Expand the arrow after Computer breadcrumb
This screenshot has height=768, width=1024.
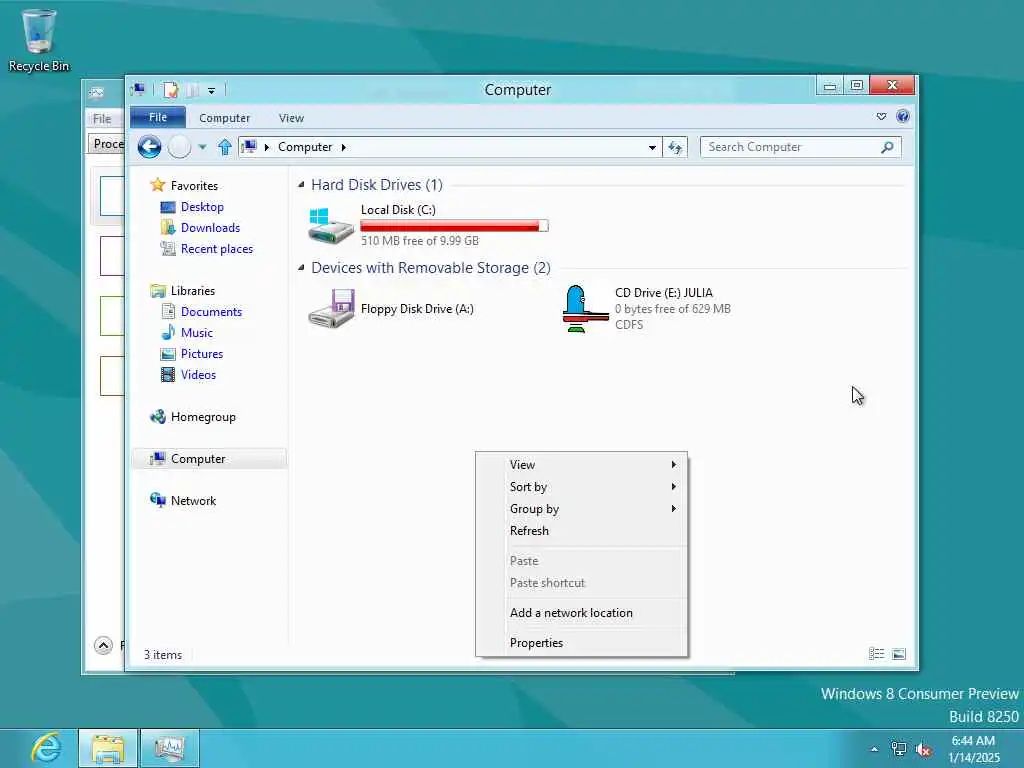pos(344,148)
